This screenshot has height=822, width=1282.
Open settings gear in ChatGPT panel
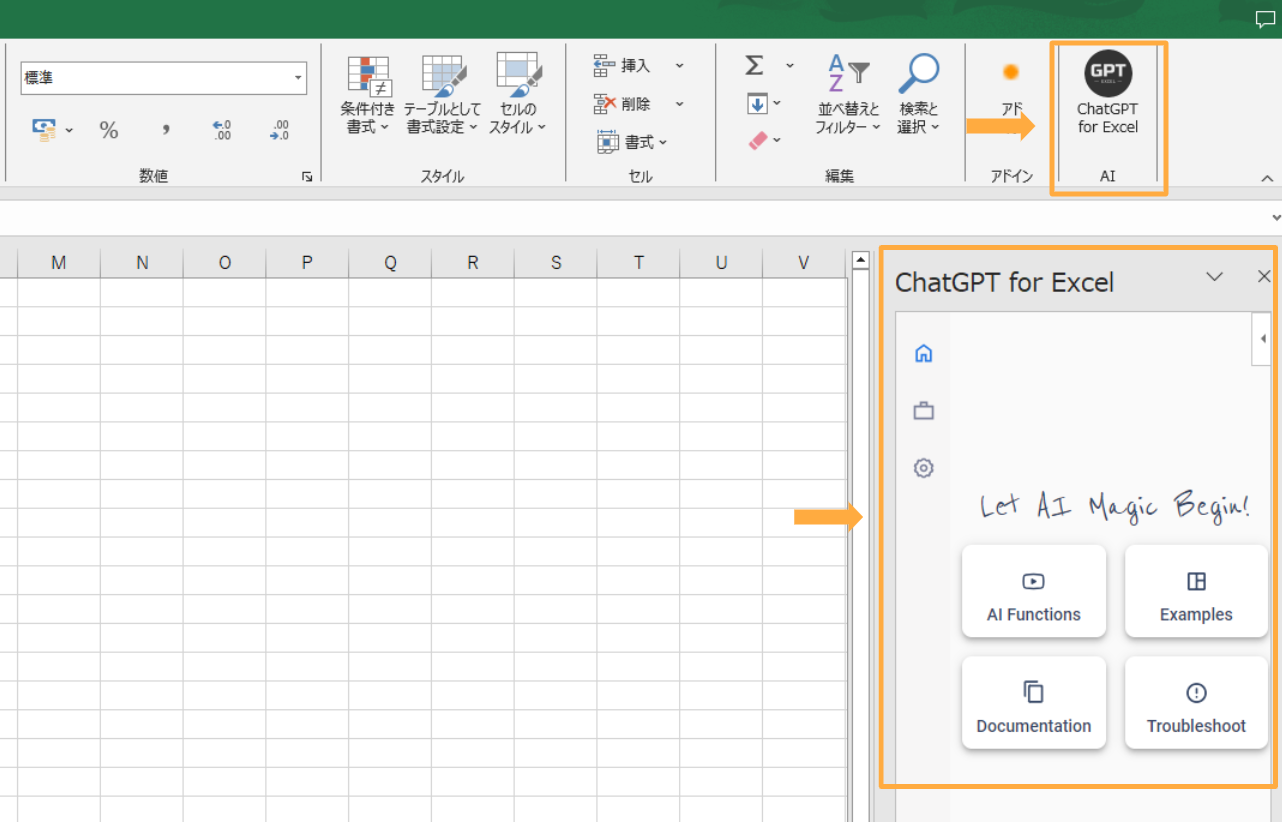[923, 468]
